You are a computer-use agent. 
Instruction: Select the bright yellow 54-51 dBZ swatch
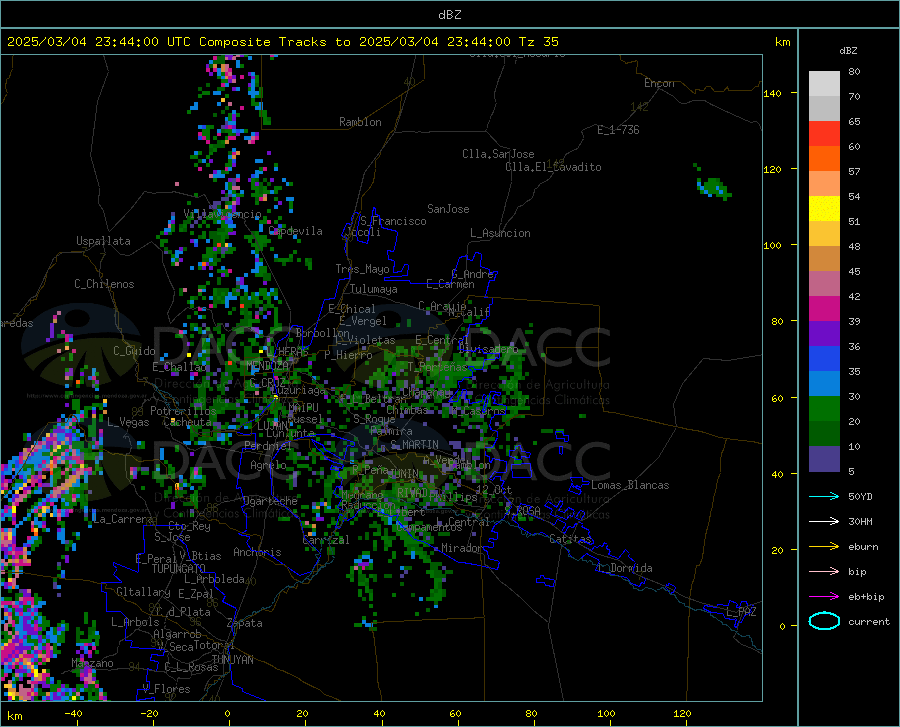point(824,209)
